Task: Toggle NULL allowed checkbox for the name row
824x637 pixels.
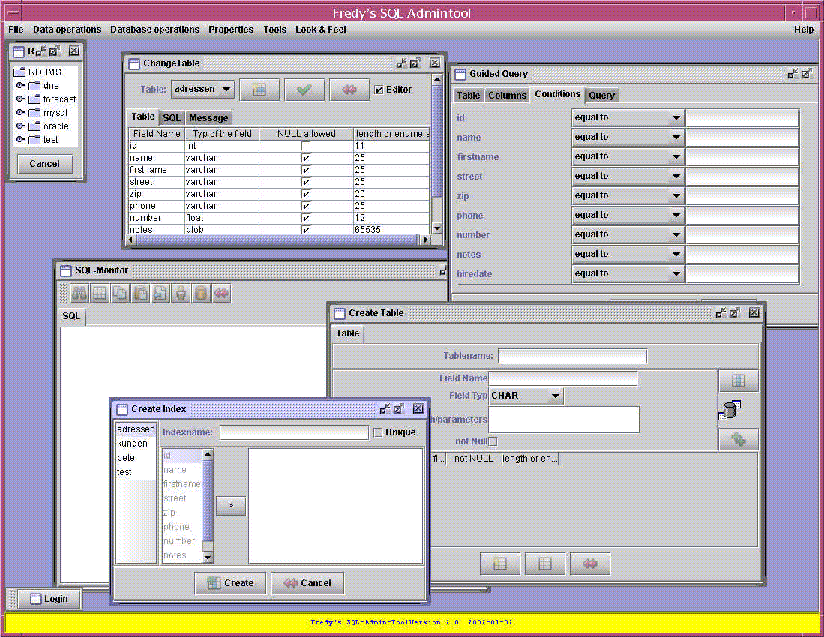Action: pos(306,158)
